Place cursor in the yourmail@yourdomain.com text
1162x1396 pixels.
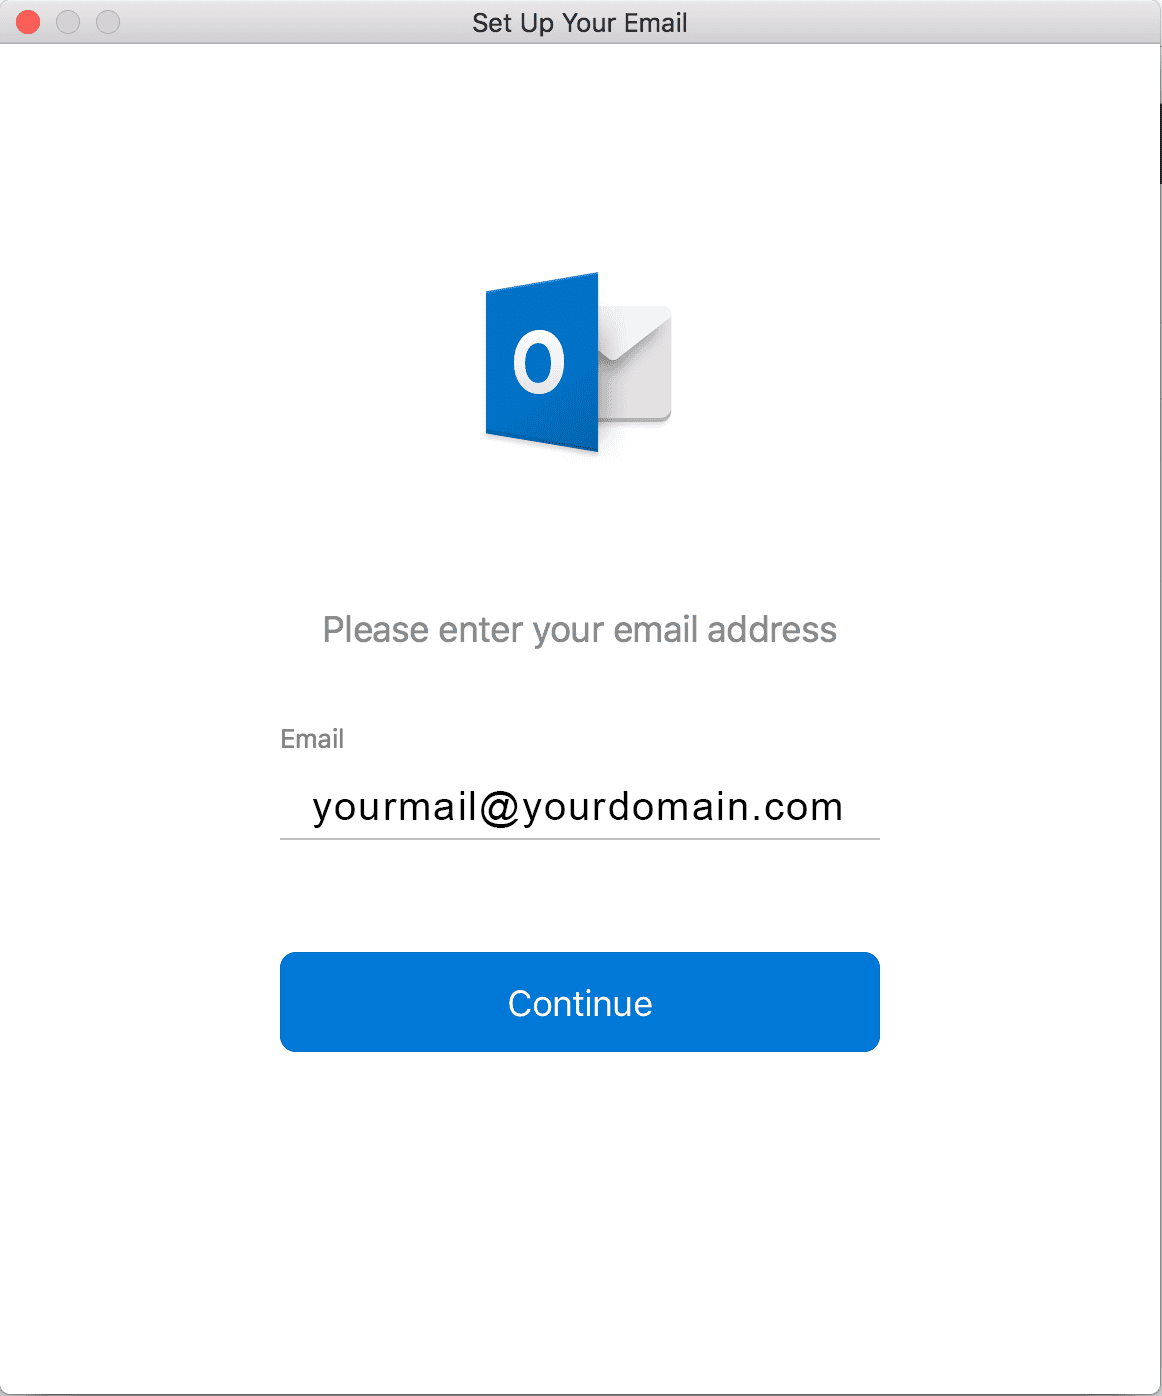[x=578, y=807]
